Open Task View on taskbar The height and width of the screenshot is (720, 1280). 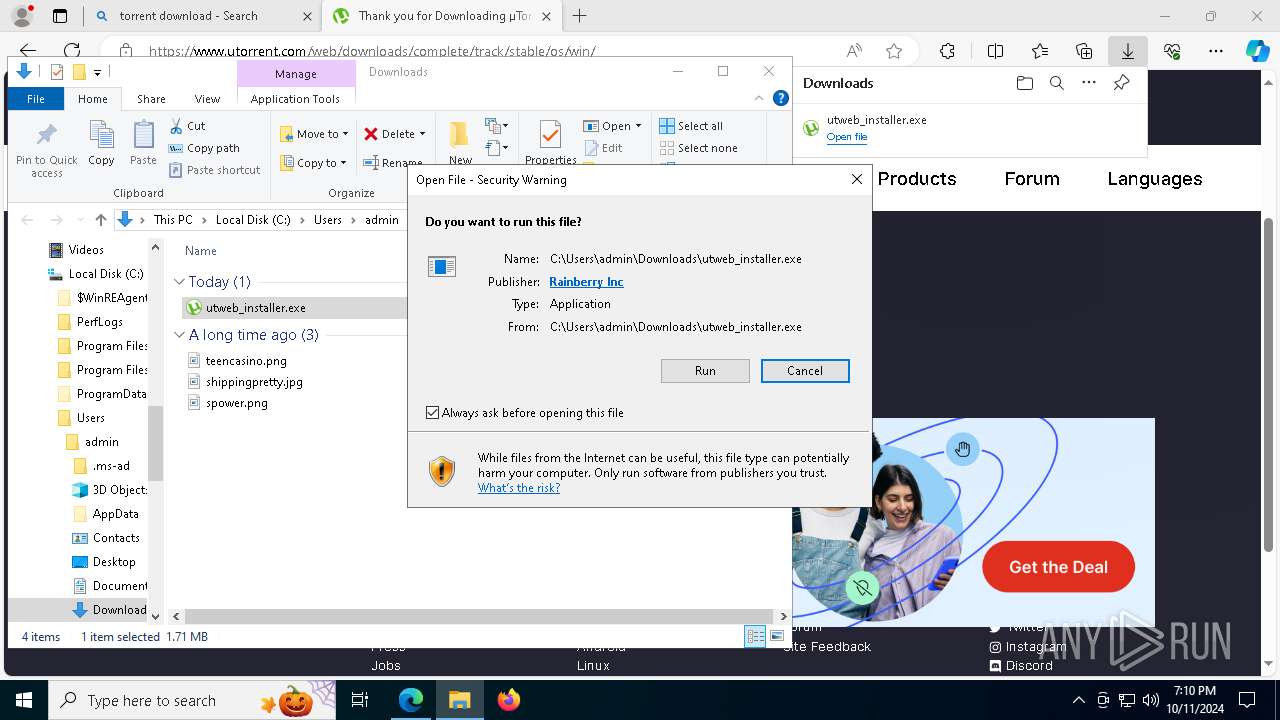tap(360, 700)
